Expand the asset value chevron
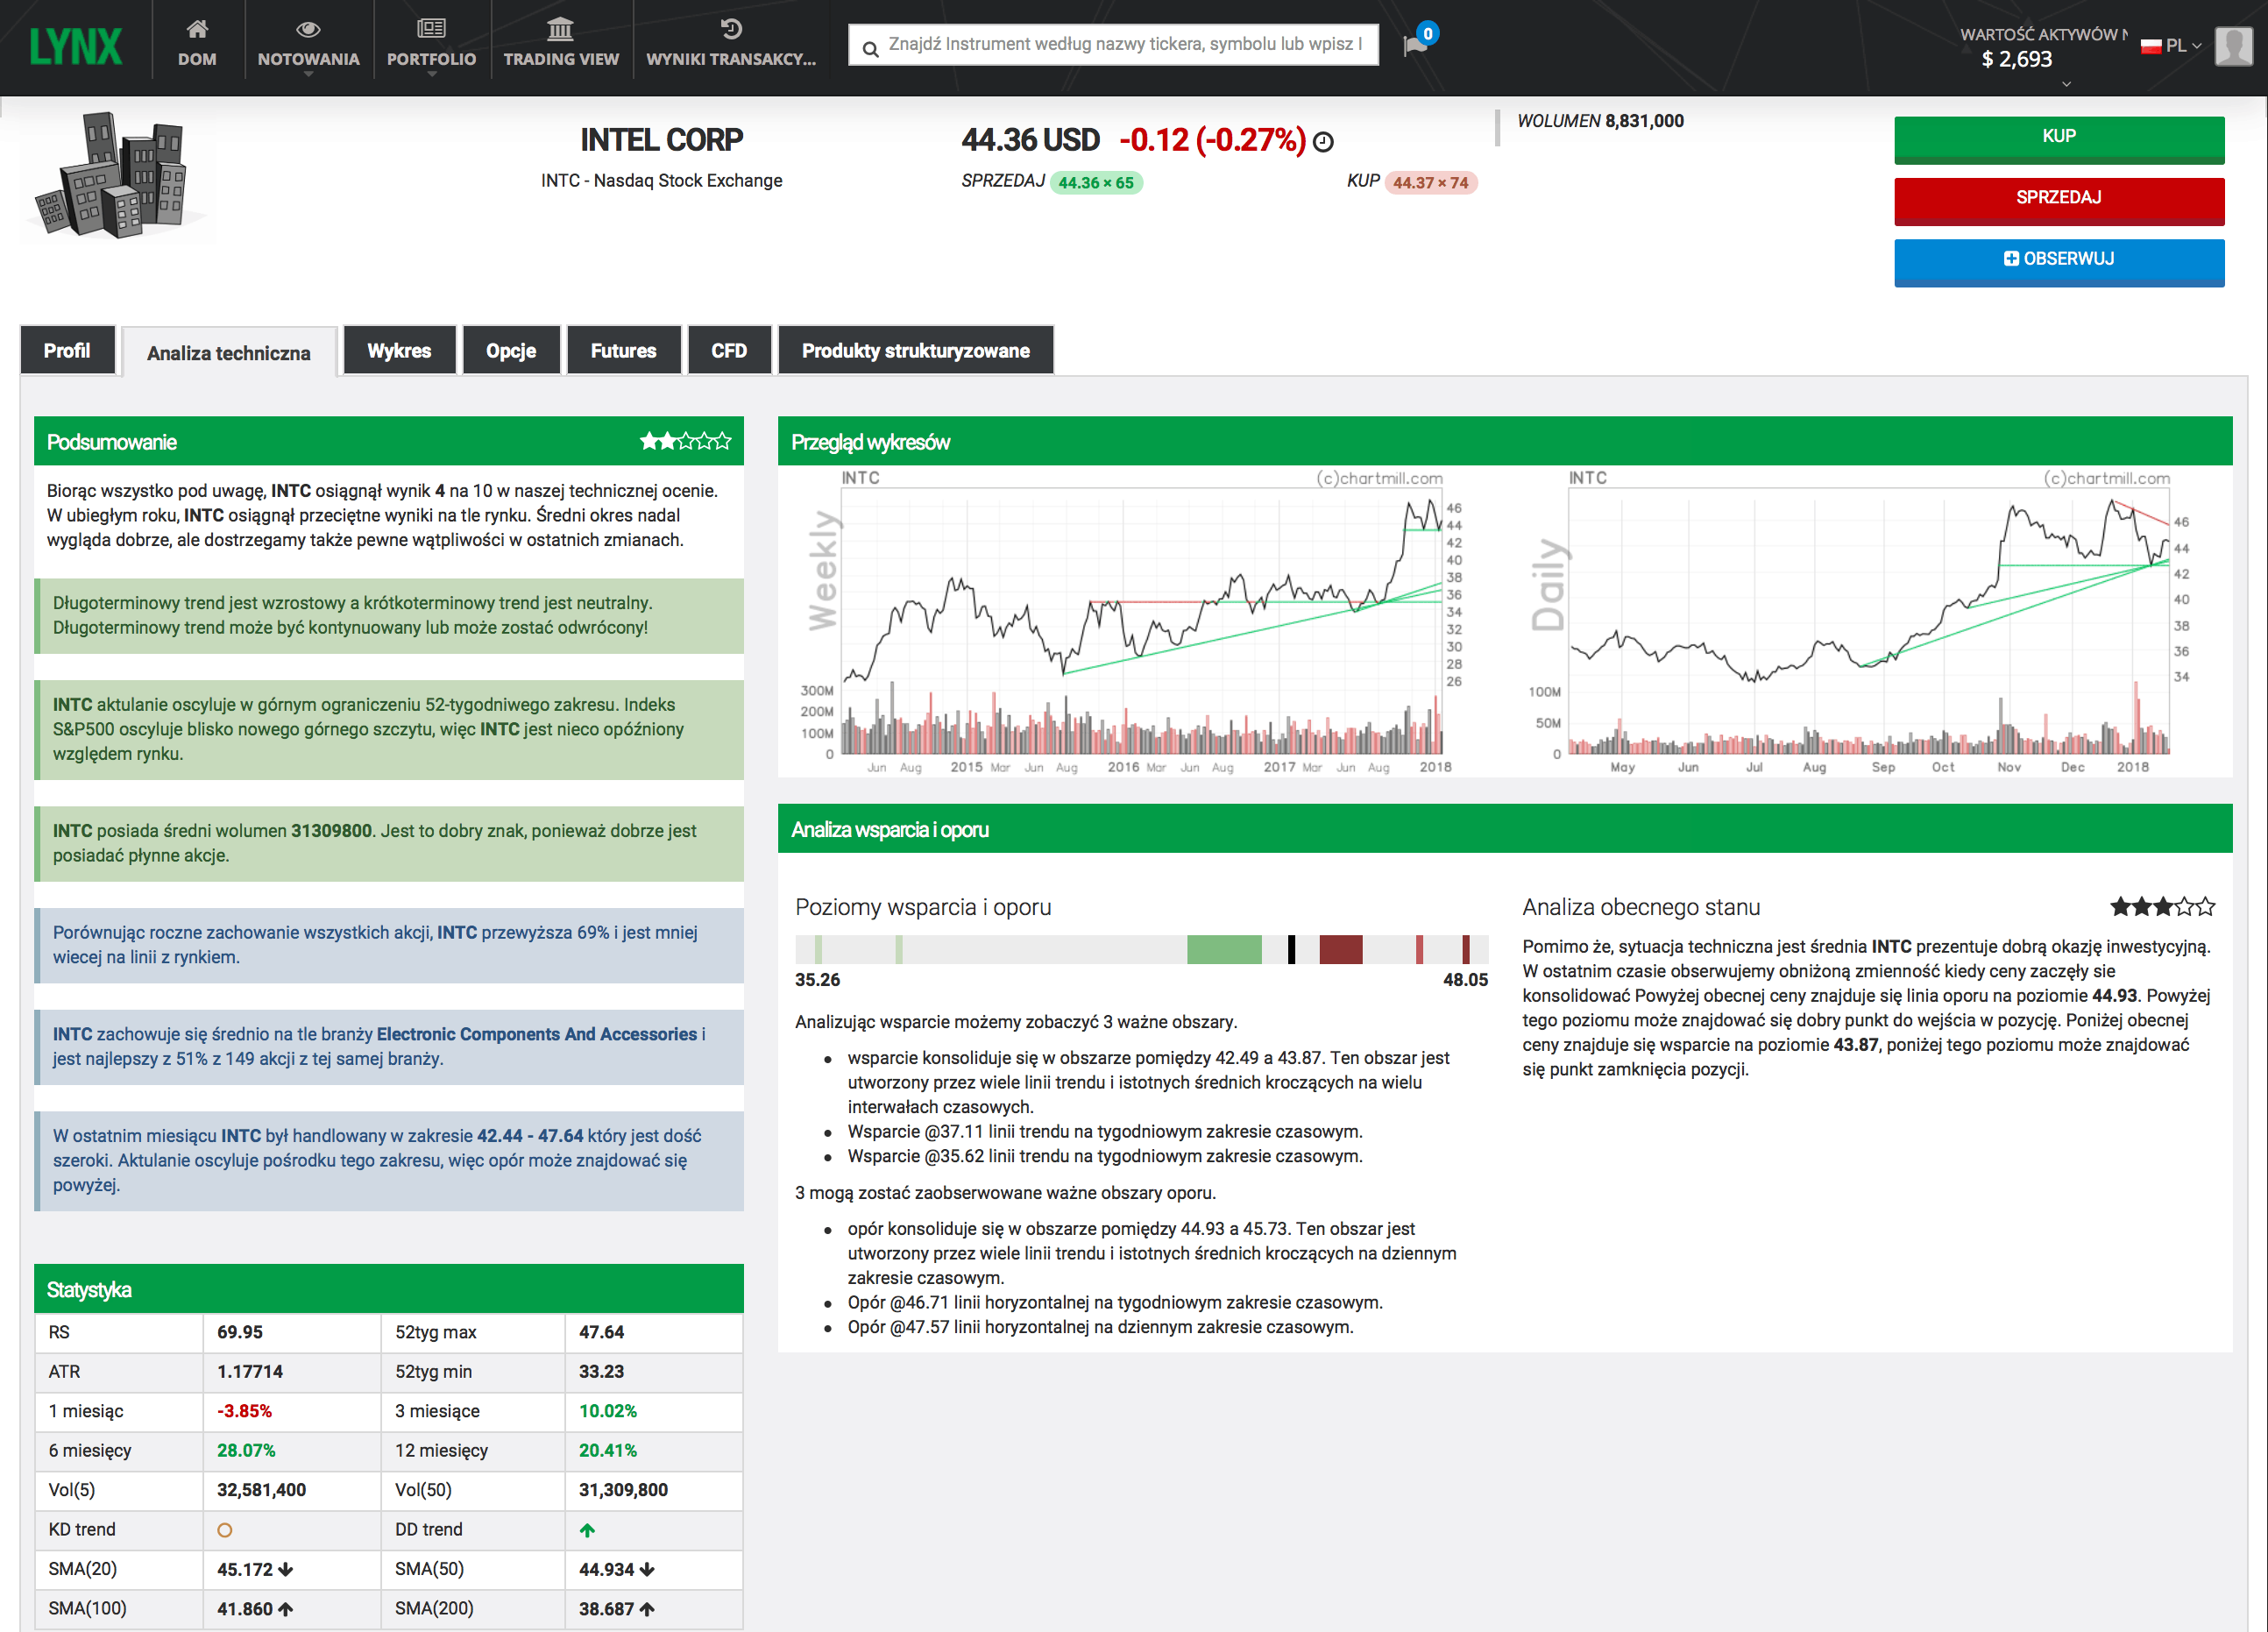 tap(2066, 84)
